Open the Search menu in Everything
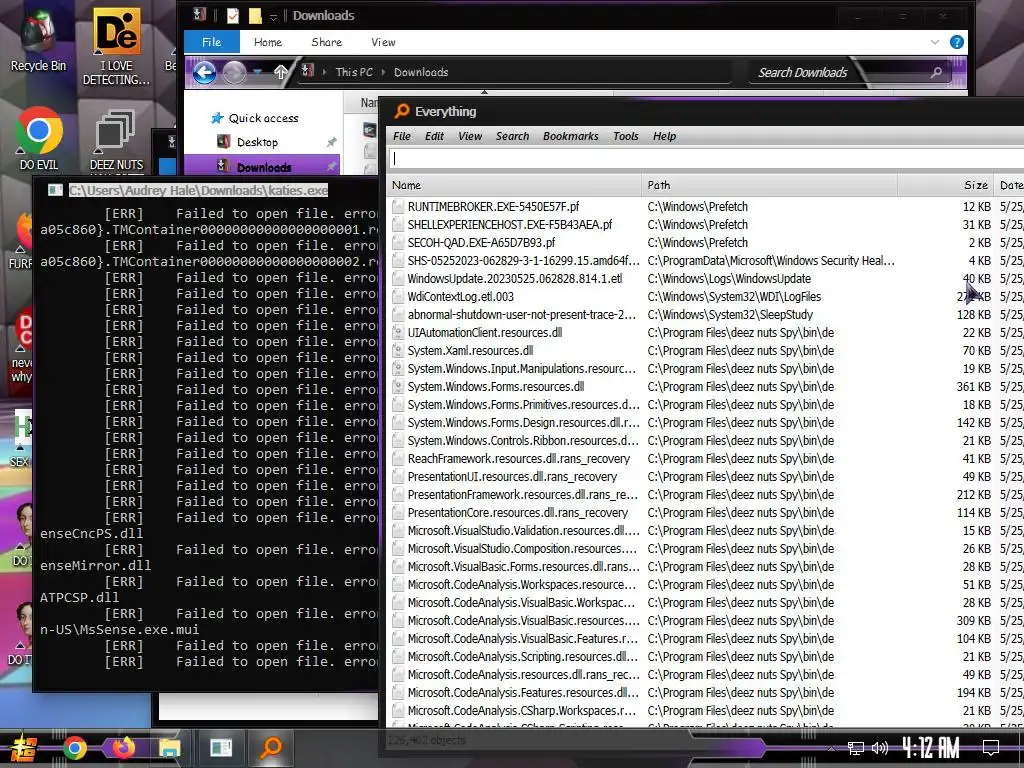 [512, 136]
